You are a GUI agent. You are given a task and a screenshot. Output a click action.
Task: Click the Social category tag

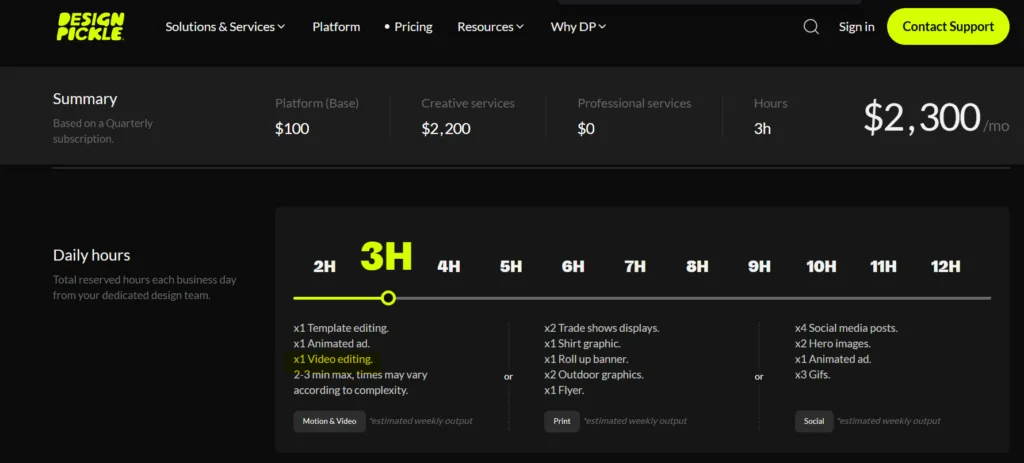click(814, 421)
